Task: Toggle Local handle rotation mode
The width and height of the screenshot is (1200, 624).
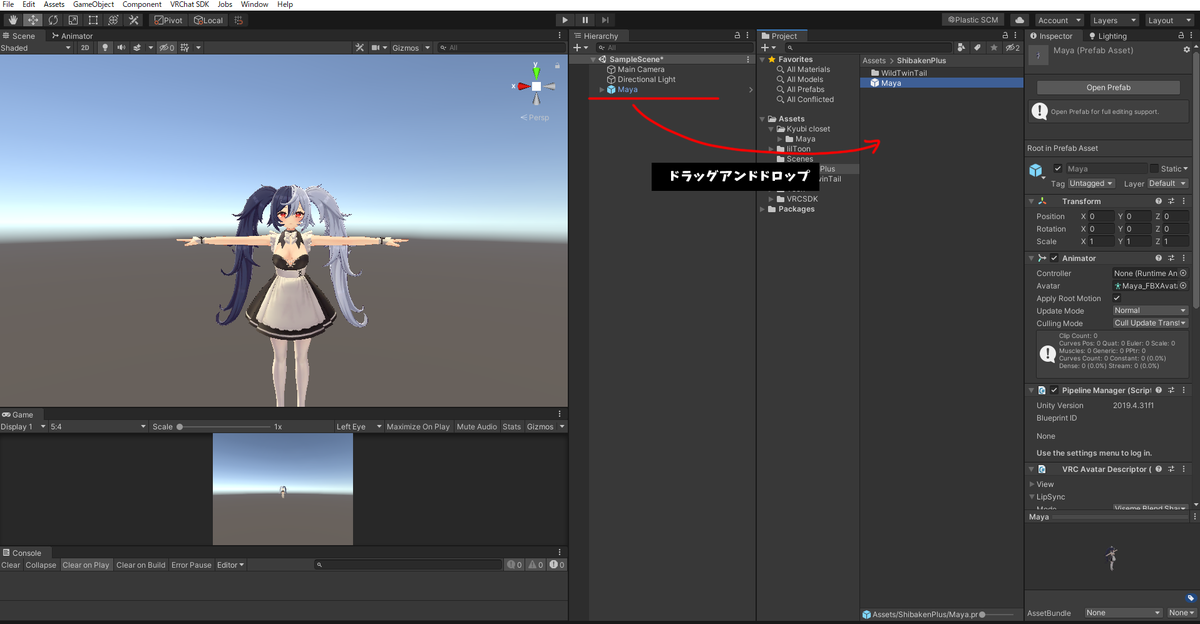Action: point(207,20)
